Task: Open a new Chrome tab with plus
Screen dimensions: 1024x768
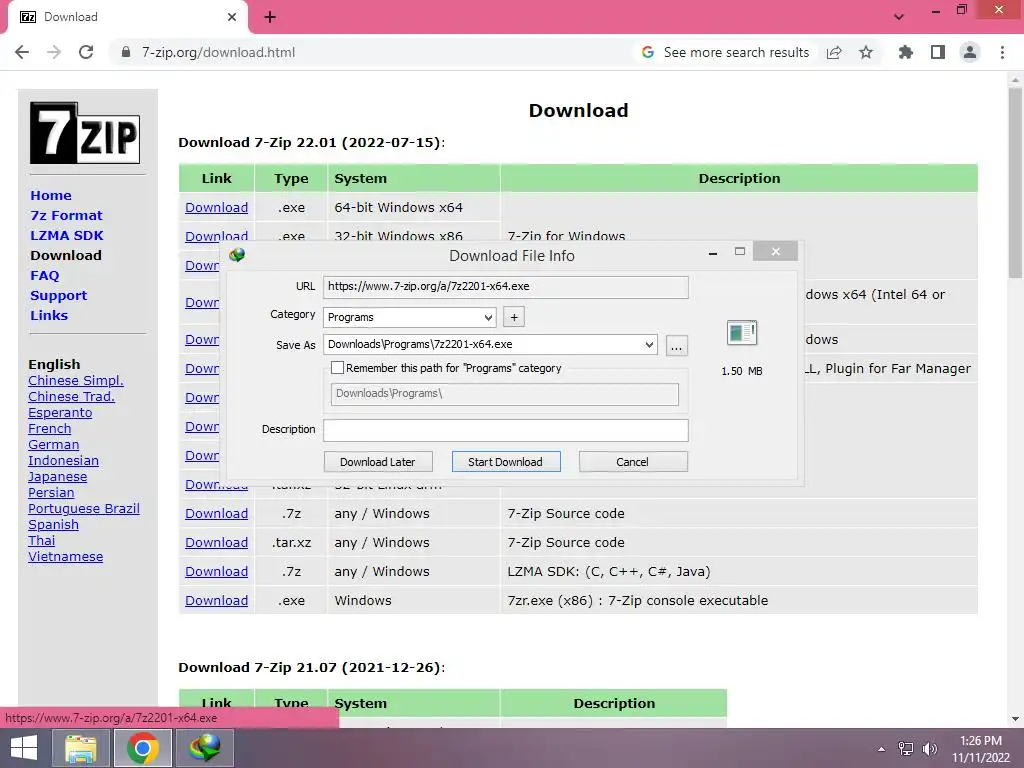Action: click(x=270, y=17)
